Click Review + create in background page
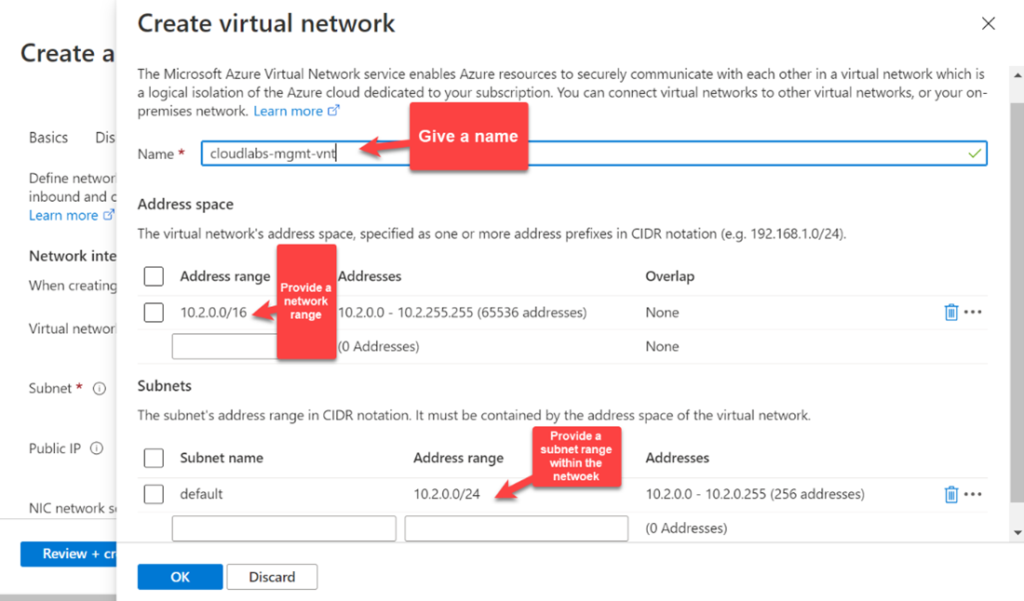Screen dimensions: 1024x601 click(69, 554)
